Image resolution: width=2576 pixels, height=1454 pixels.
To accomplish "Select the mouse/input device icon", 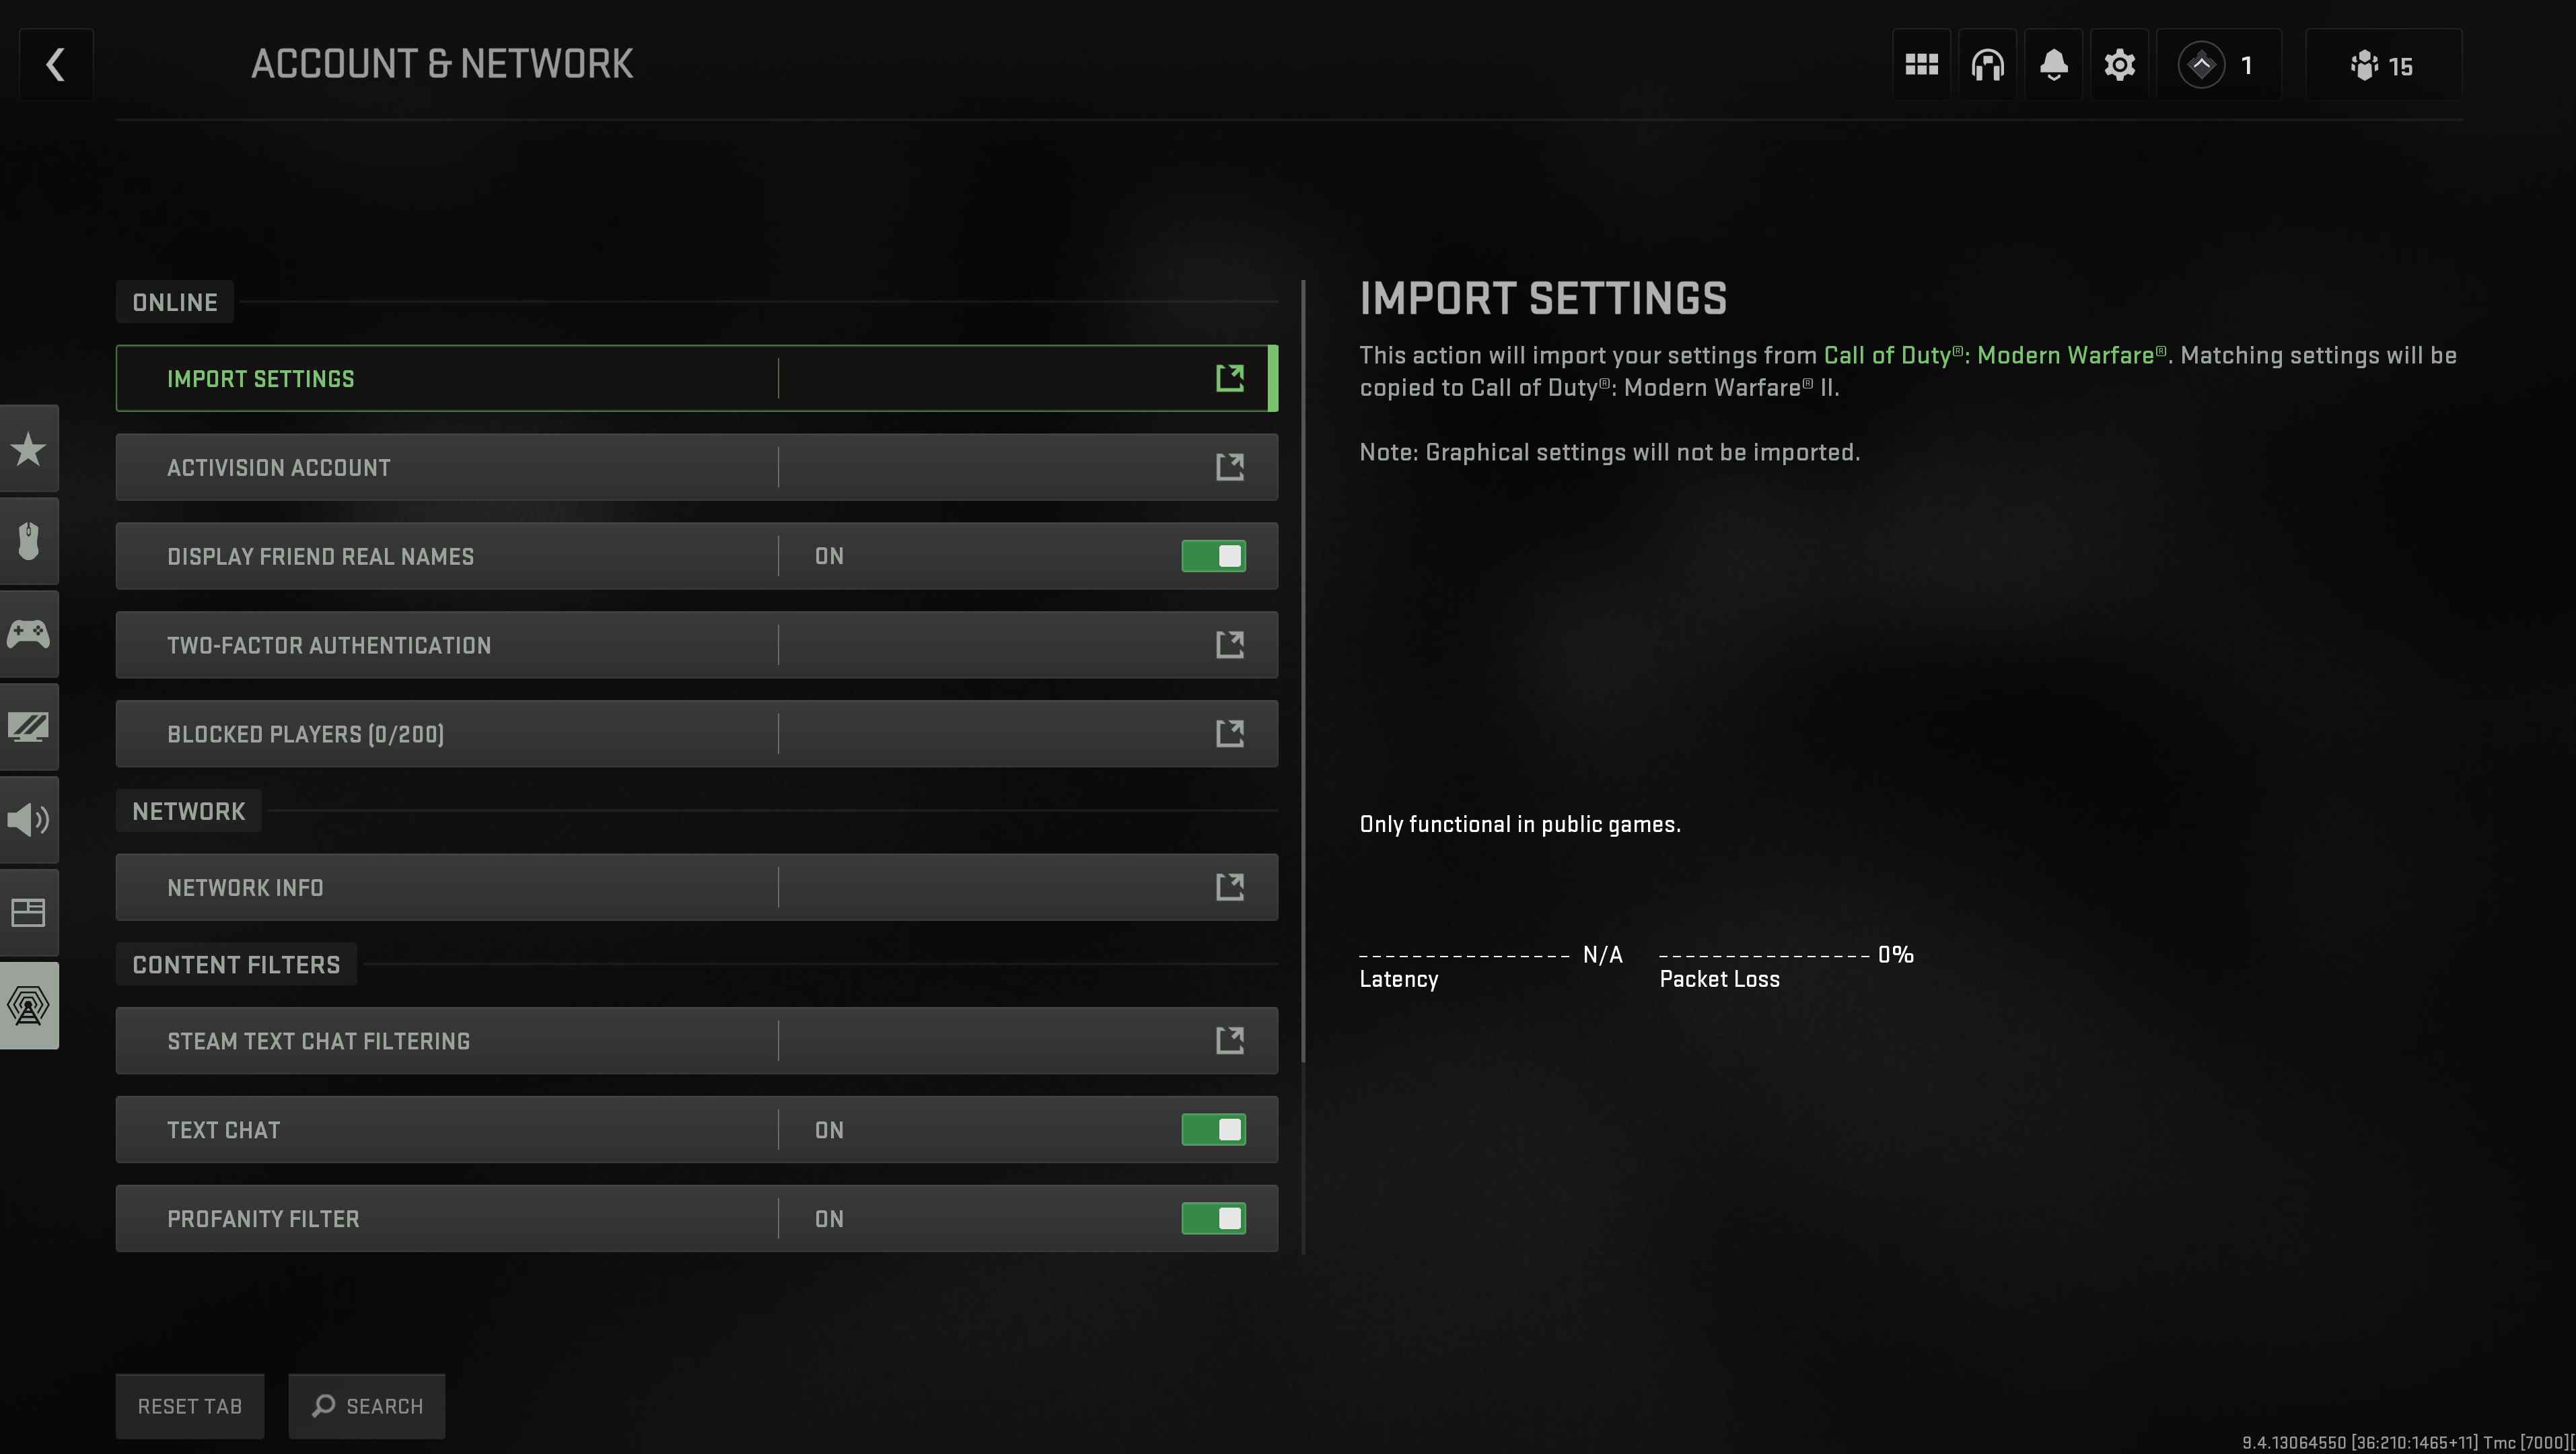I will pos(28,541).
